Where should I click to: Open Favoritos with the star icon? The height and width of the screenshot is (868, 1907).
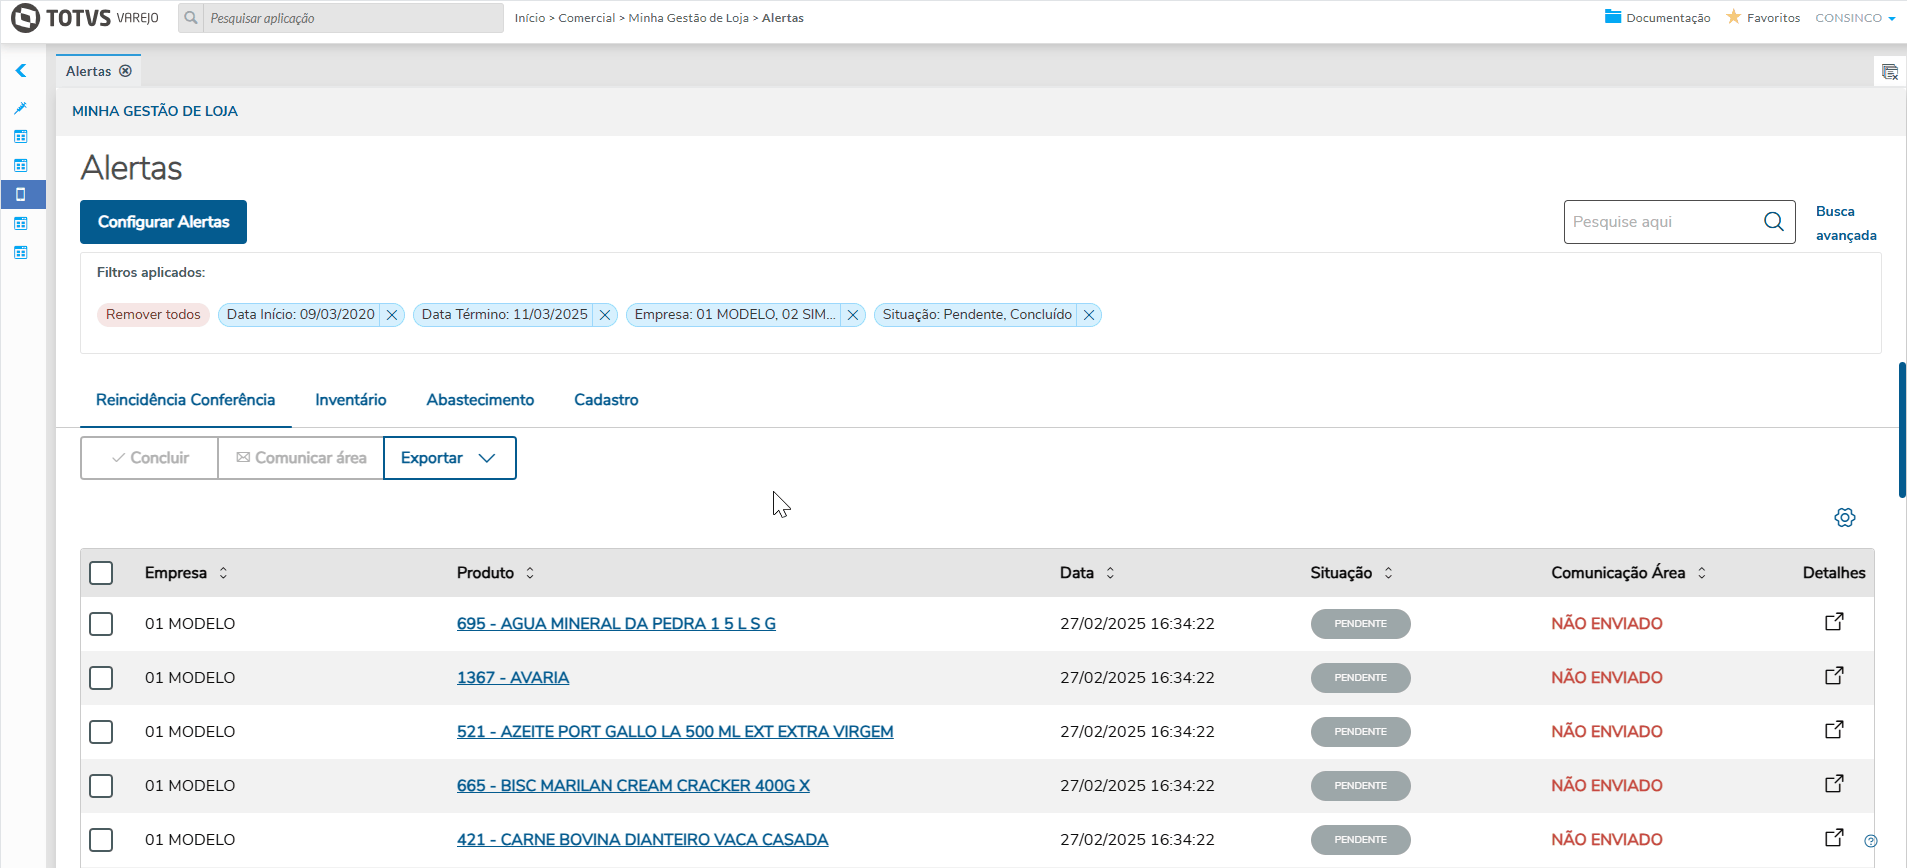[1763, 18]
